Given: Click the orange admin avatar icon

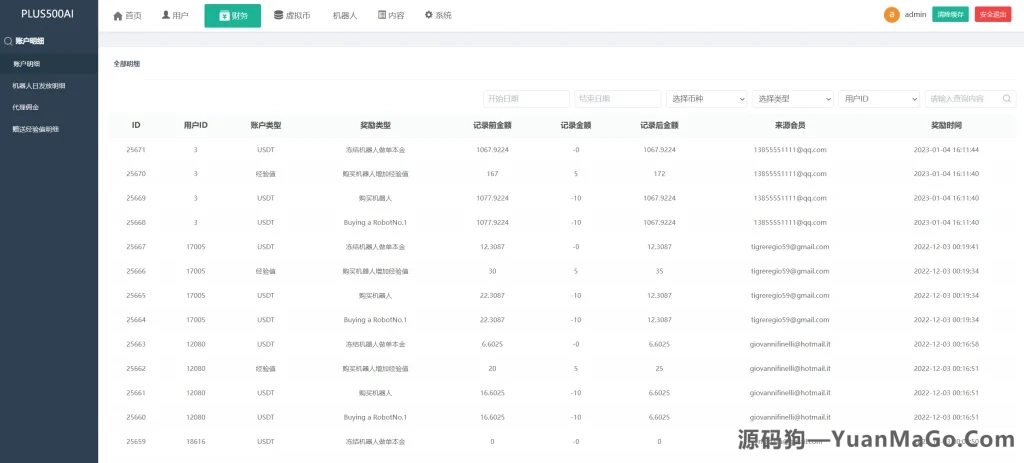Looking at the screenshot, I should (x=891, y=14).
